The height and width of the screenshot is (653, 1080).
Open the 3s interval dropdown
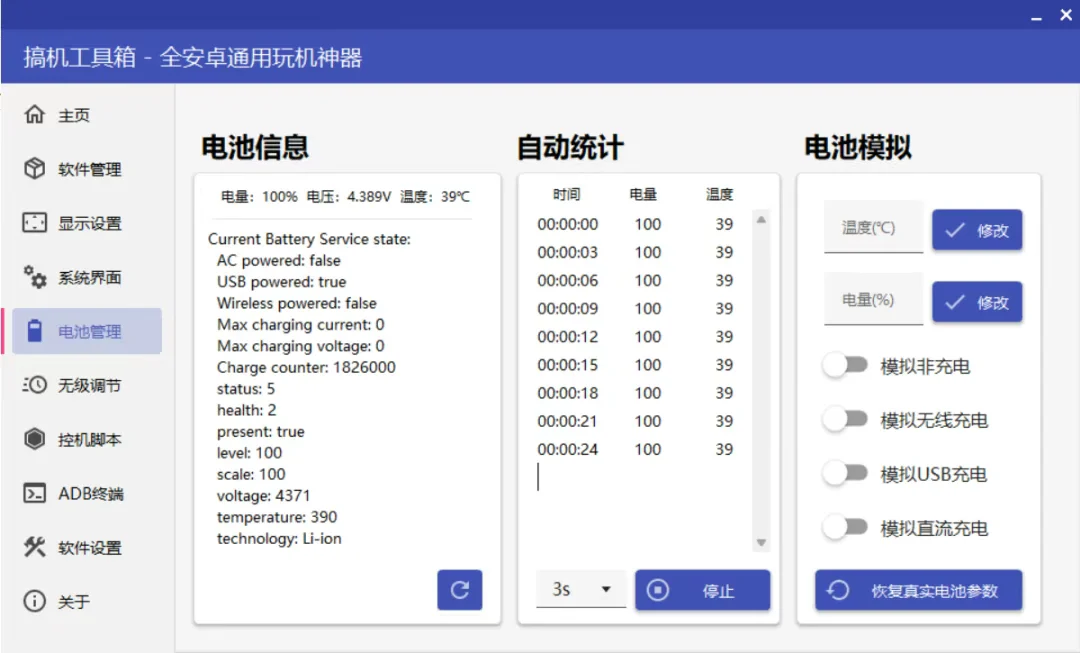pyautogui.click(x=580, y=590)
